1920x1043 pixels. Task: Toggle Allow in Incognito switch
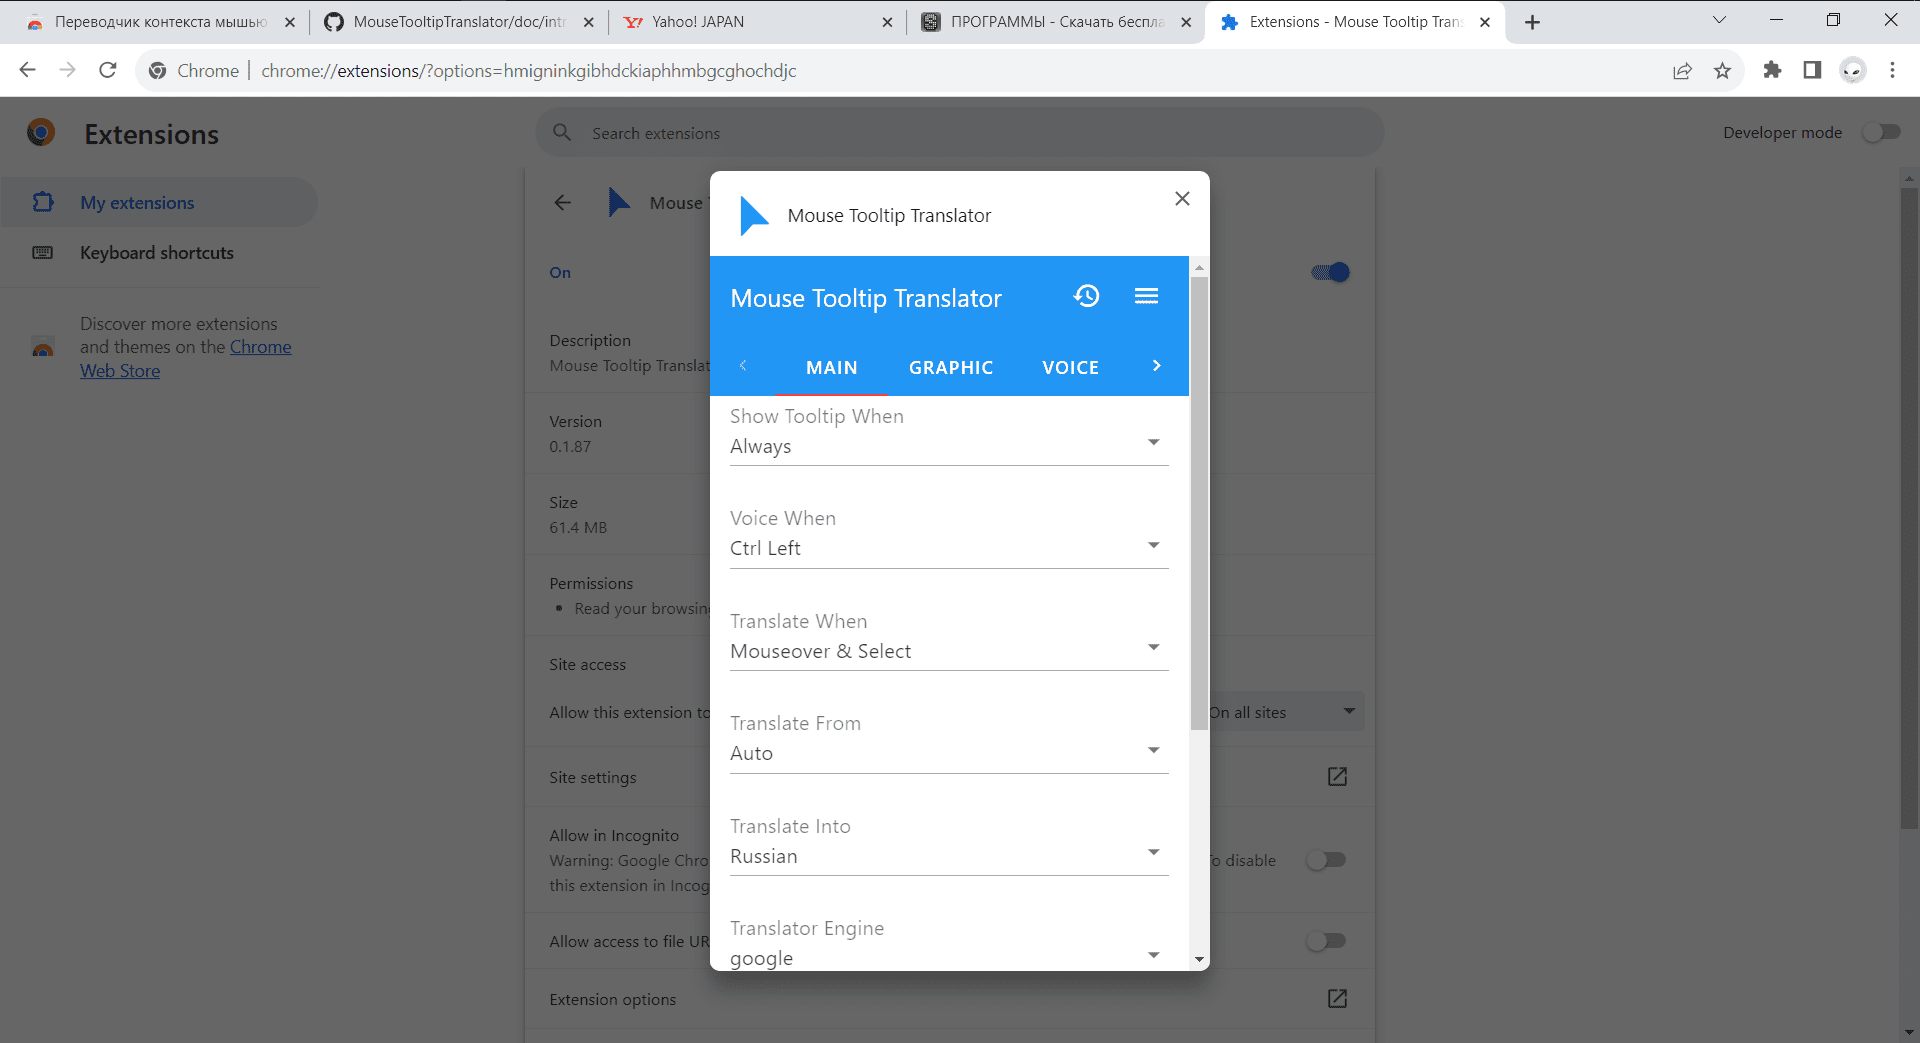(1327, 860)
